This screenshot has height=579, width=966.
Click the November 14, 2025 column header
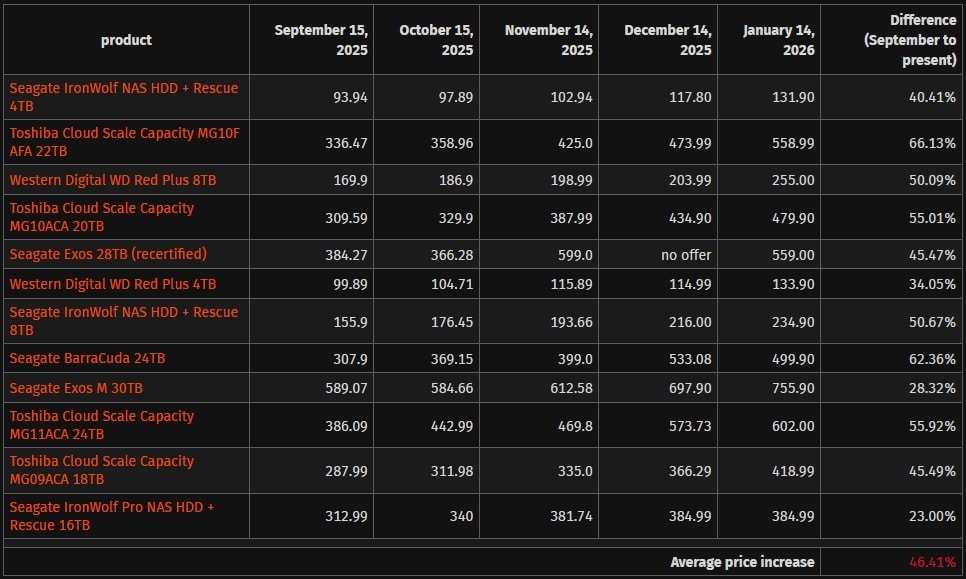(549, 40)
